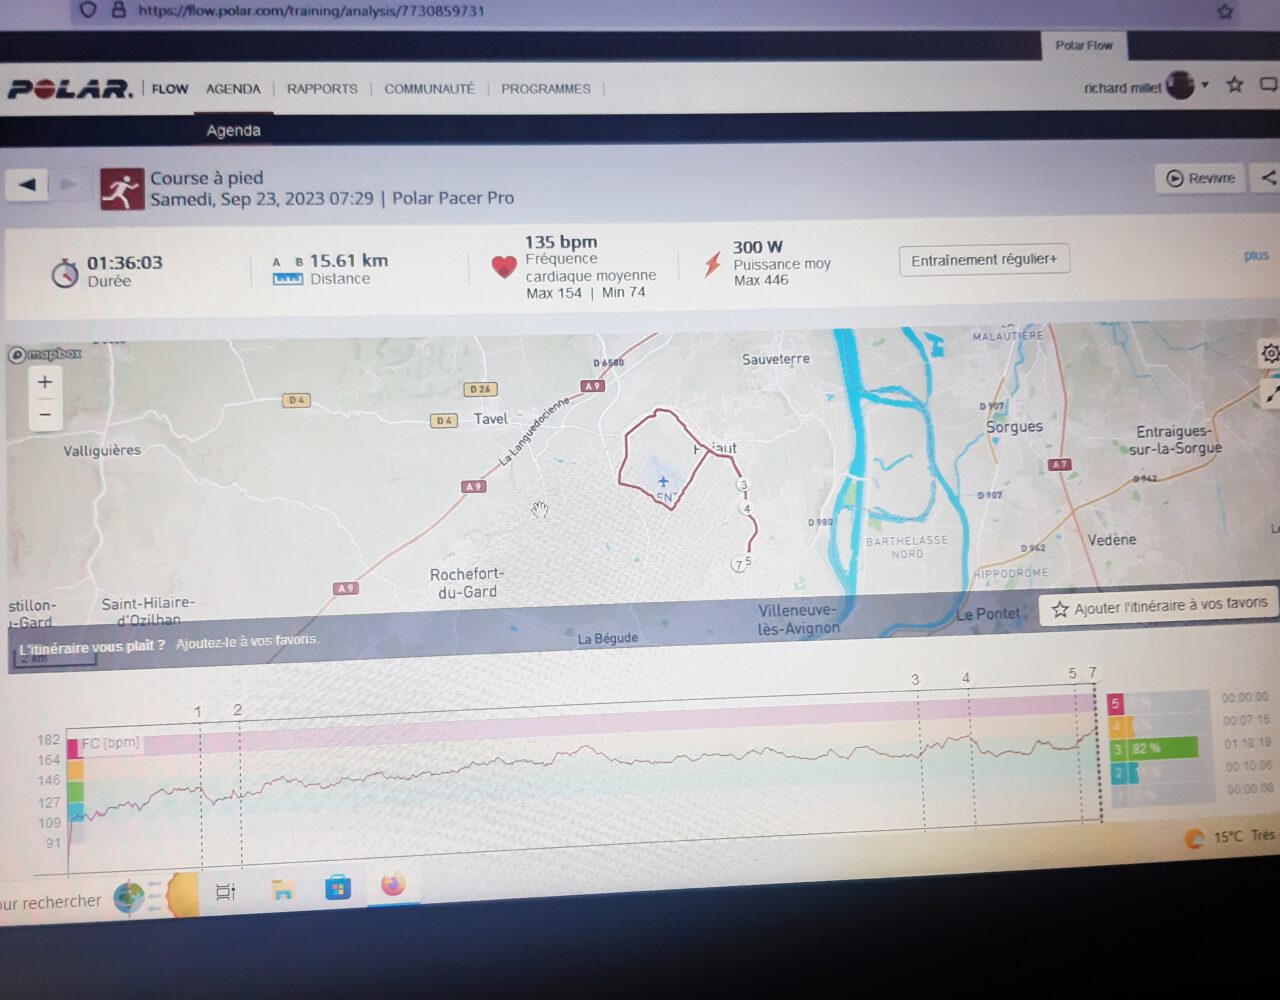The image size is (1280, 1000).
Task: Expand the account dropdown arrow
Action: (1205, 85)
